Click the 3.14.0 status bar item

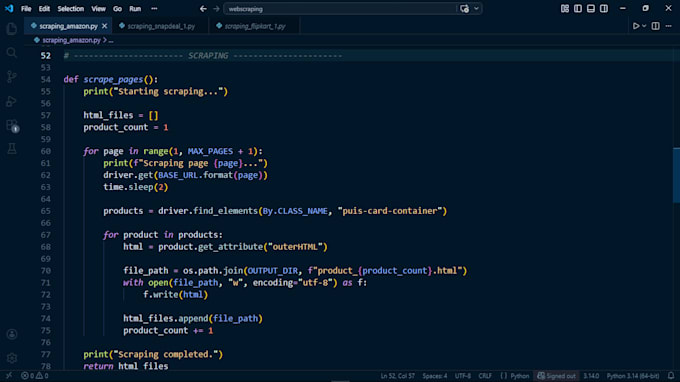[x=591, y=376]
